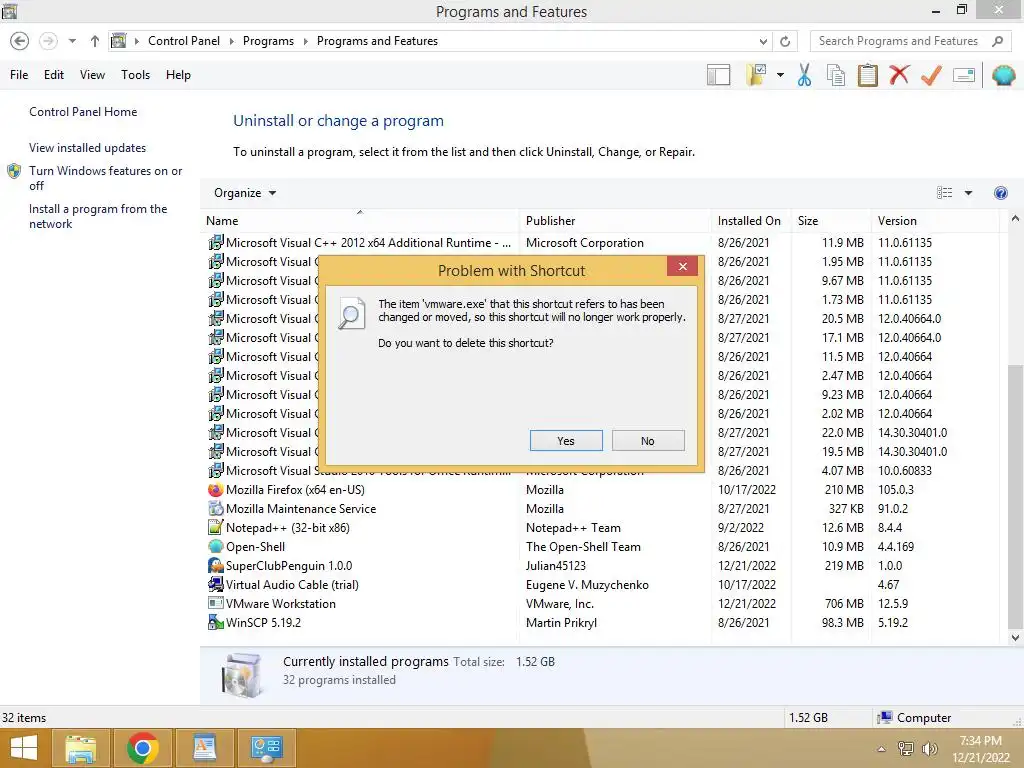Open the Organize dropdown
Viewport: 1024px width, 768px height.
coord(245,193)
